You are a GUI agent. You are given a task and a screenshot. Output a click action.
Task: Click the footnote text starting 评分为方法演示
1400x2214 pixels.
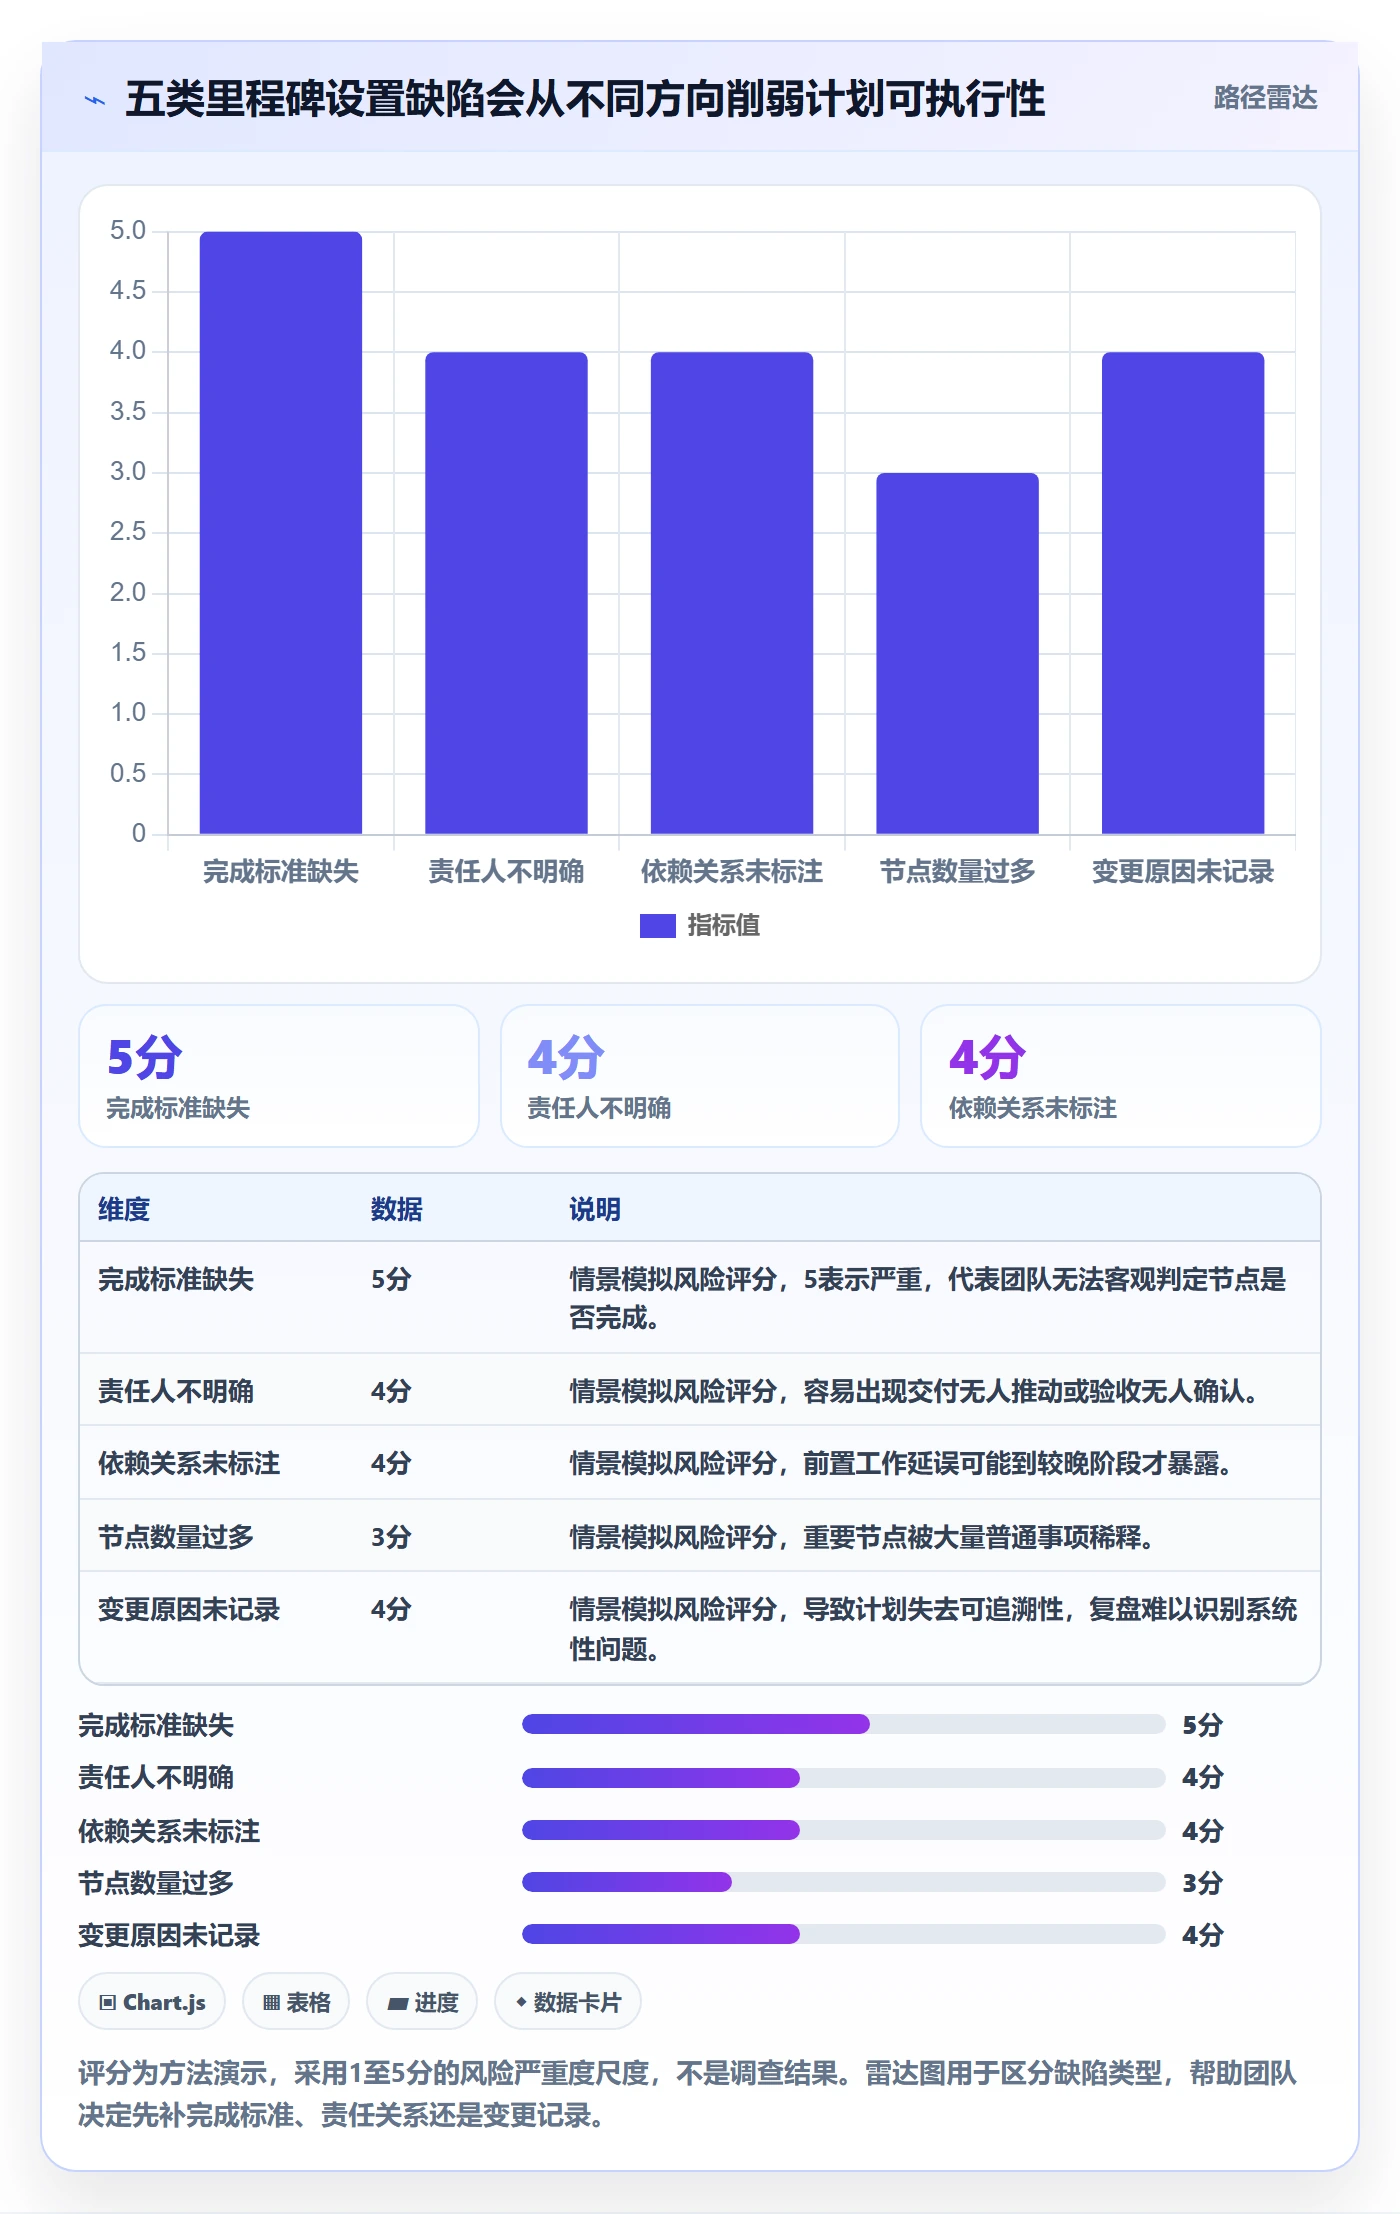[x=688, y=2094]
